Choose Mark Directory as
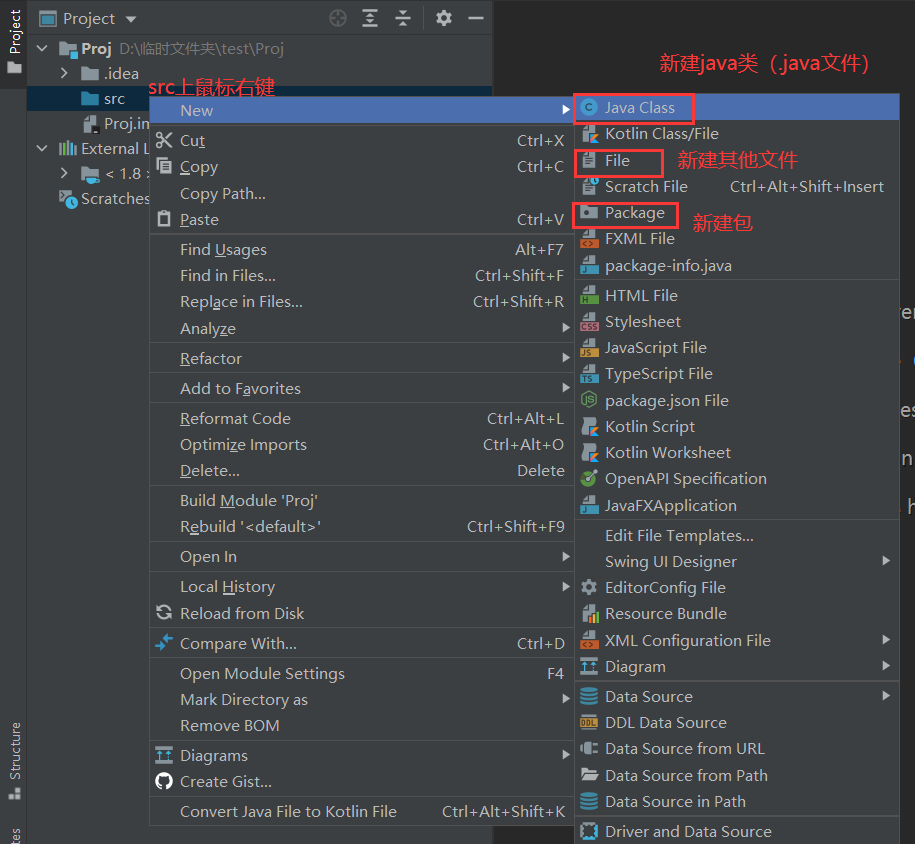 click(x=362, y=699)
